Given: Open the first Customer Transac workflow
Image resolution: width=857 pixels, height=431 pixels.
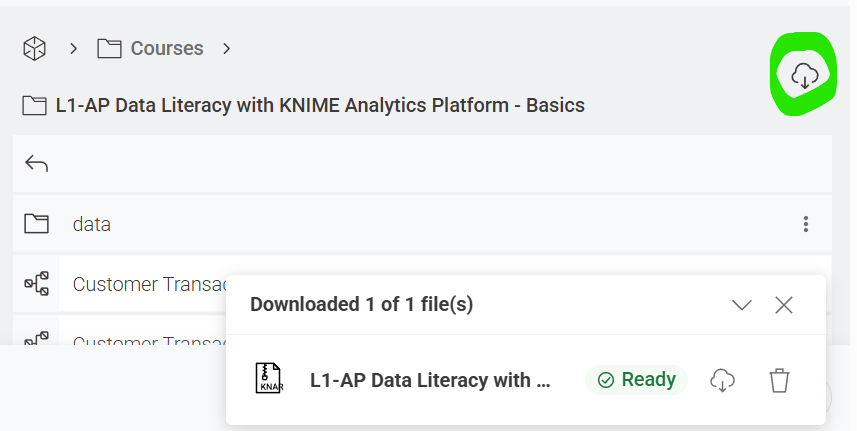Looking at the screenshot, I should (x=145, y=285).
